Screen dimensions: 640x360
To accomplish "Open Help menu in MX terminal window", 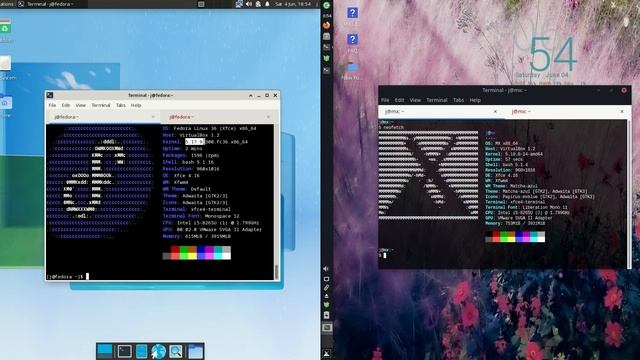I will [x=475, y=100].
